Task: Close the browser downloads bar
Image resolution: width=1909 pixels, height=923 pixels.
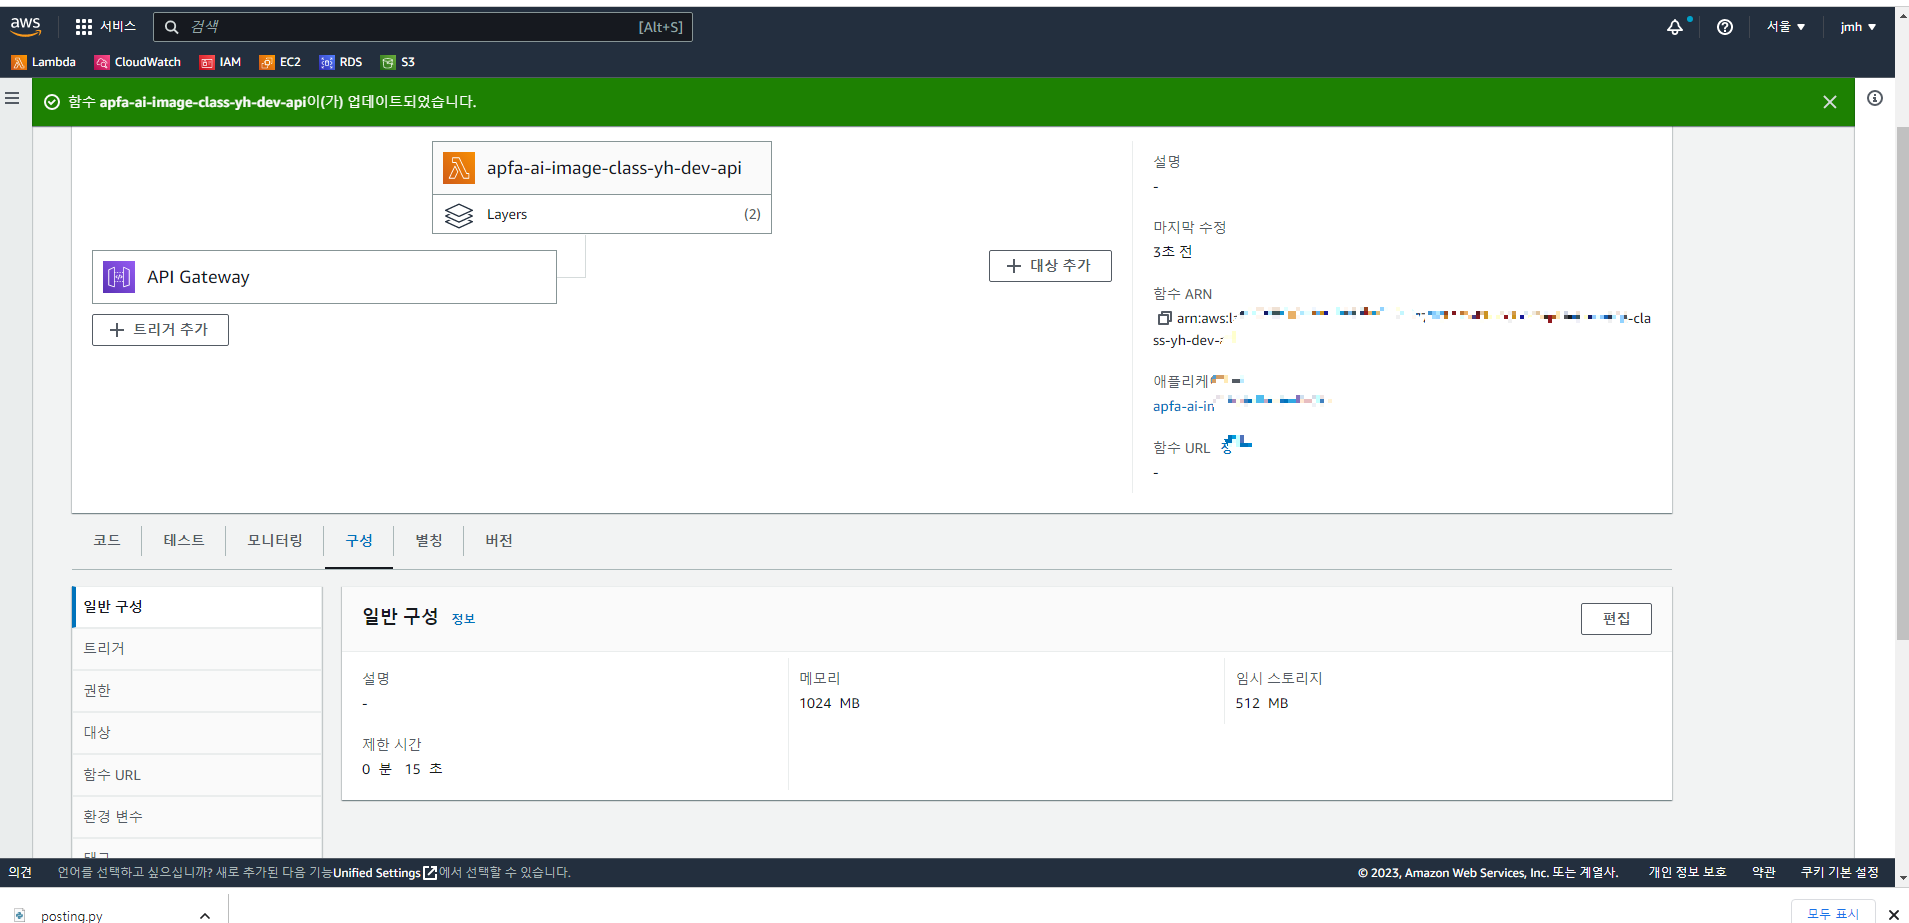Action: [x=1893, y=915]
